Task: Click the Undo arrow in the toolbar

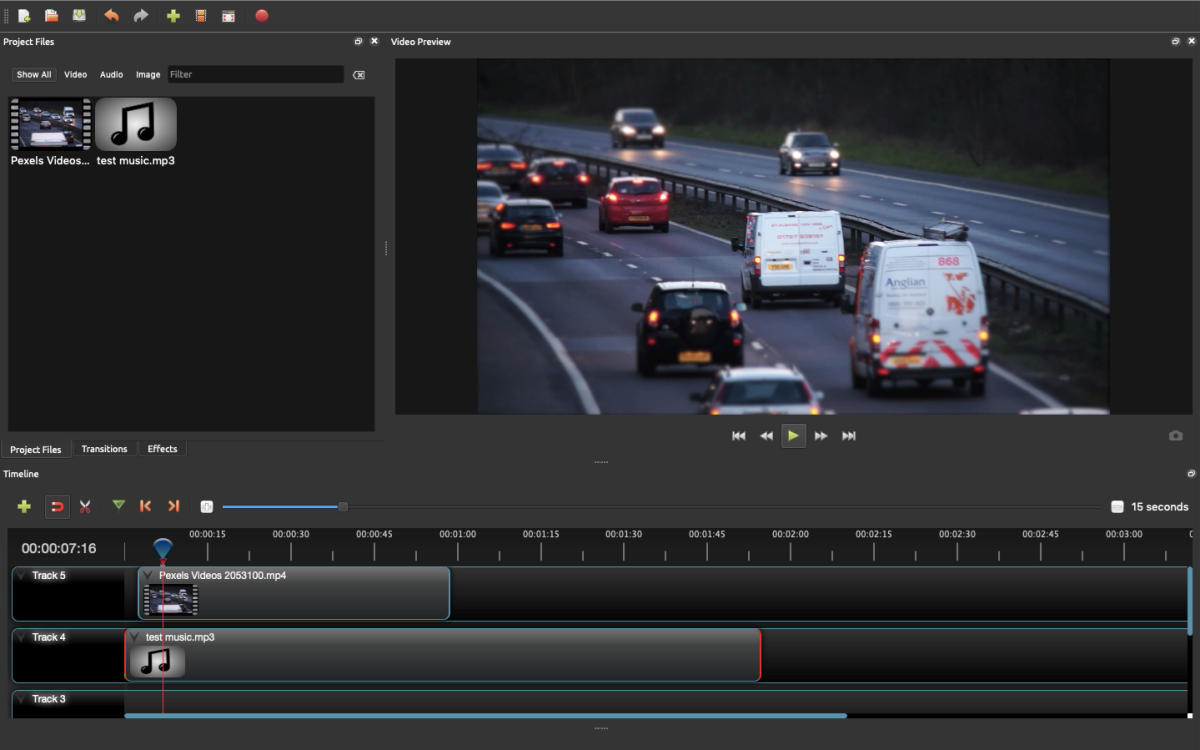Action: click(x=111, y=16)
